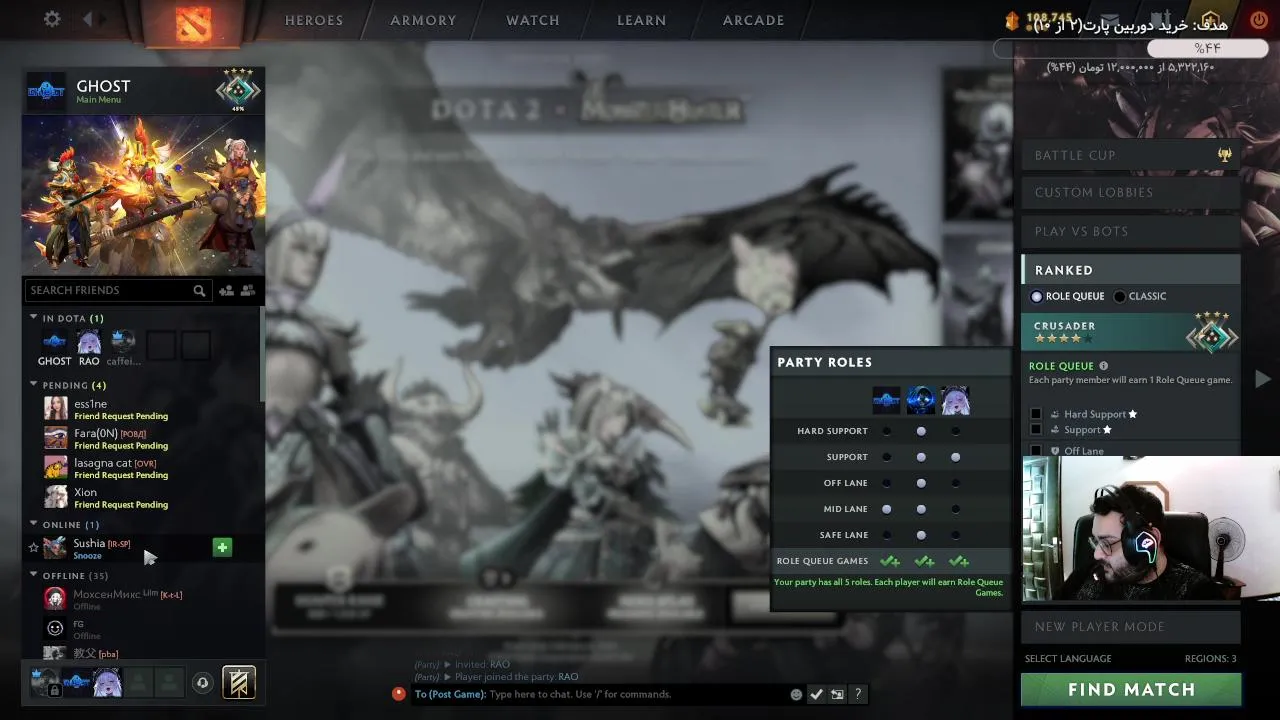
Task: Click the streamer webcam overlay
Action: [x=1151, y=531]
